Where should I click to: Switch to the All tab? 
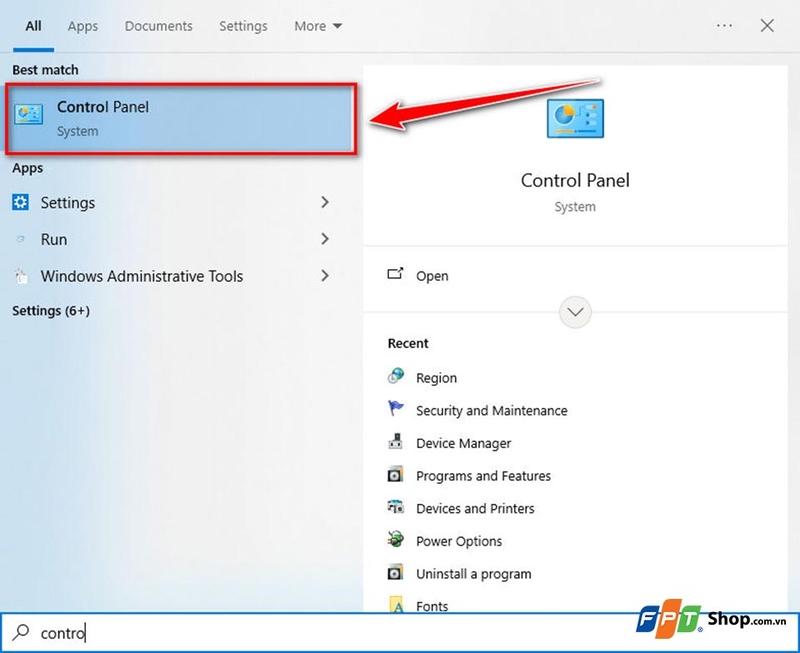point(34,26)
